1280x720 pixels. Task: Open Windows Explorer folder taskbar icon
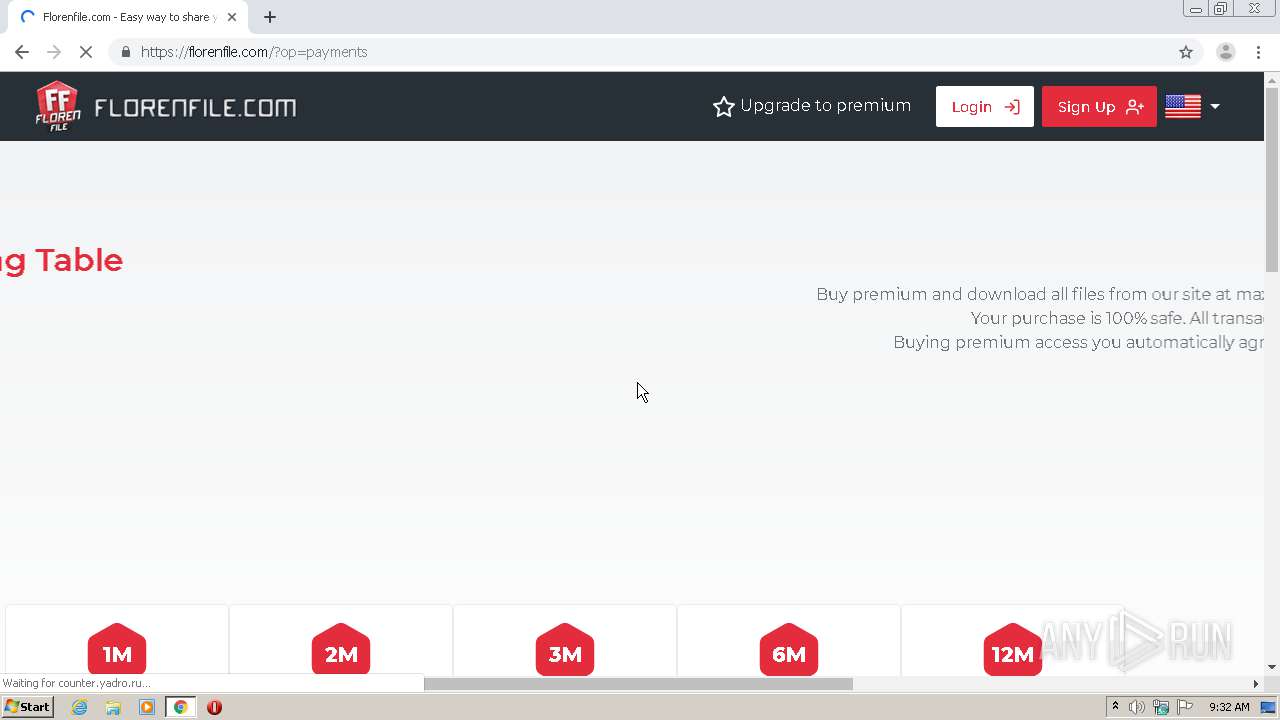(113, 707)
